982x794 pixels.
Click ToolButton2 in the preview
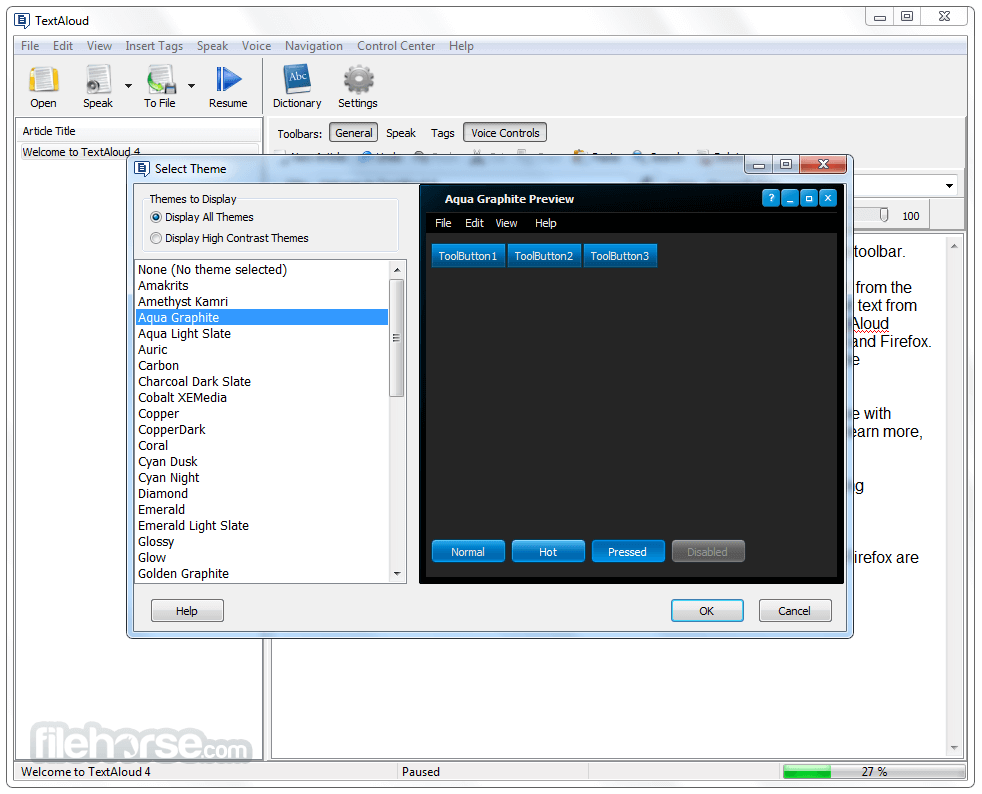pos(544,255)
